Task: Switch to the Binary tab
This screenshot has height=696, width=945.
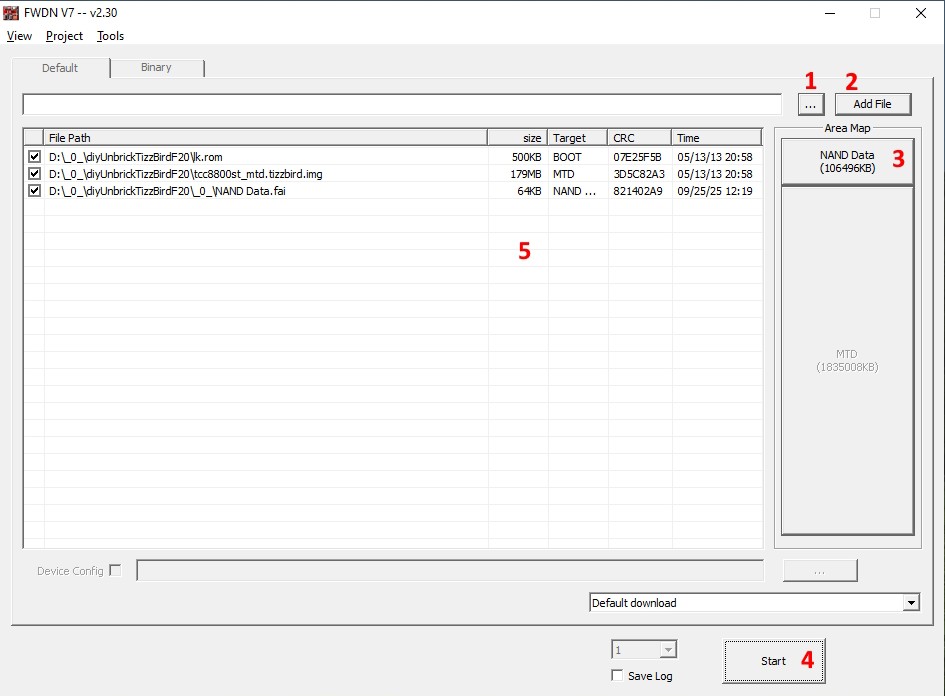Action: click(156, 68)
